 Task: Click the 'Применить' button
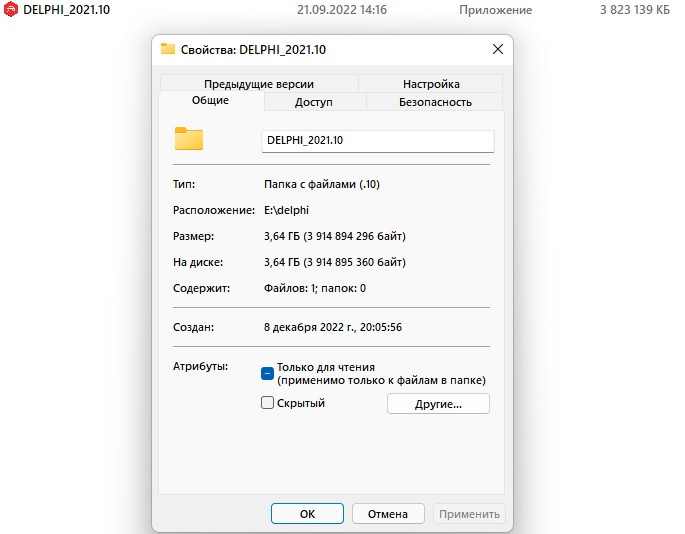(x=469, y=513)
